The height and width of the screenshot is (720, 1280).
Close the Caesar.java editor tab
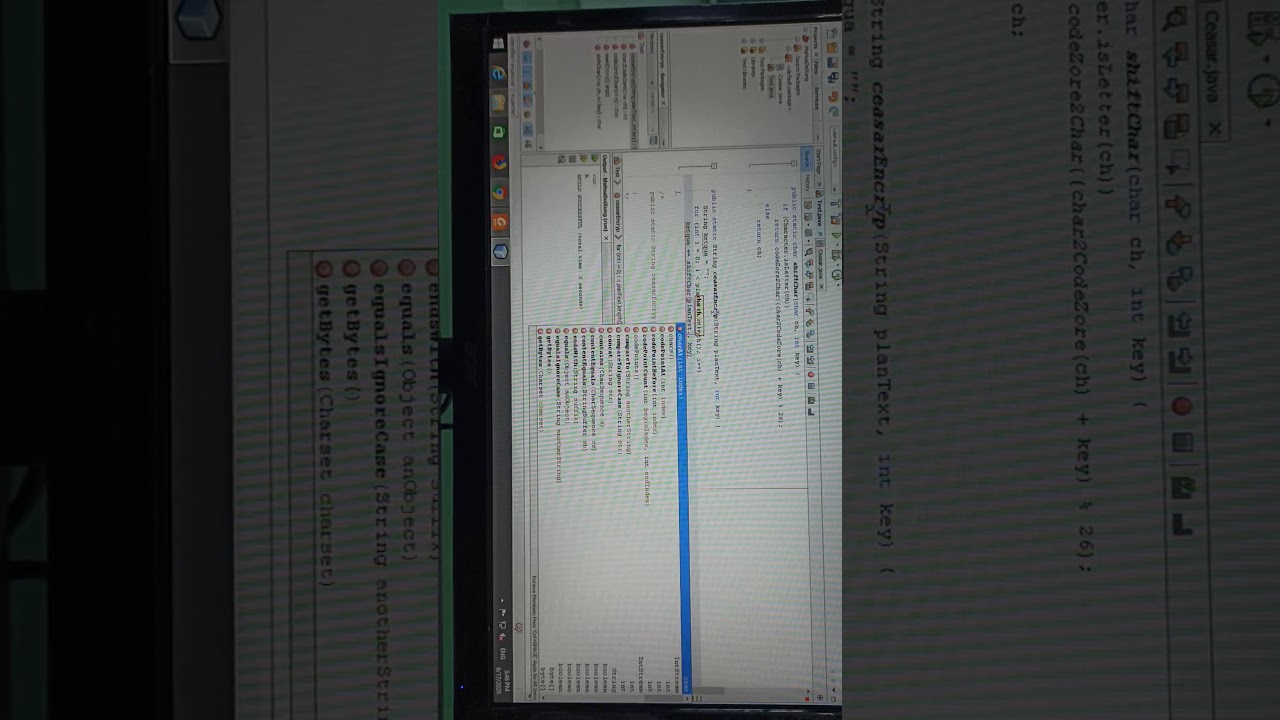[821, 286]
